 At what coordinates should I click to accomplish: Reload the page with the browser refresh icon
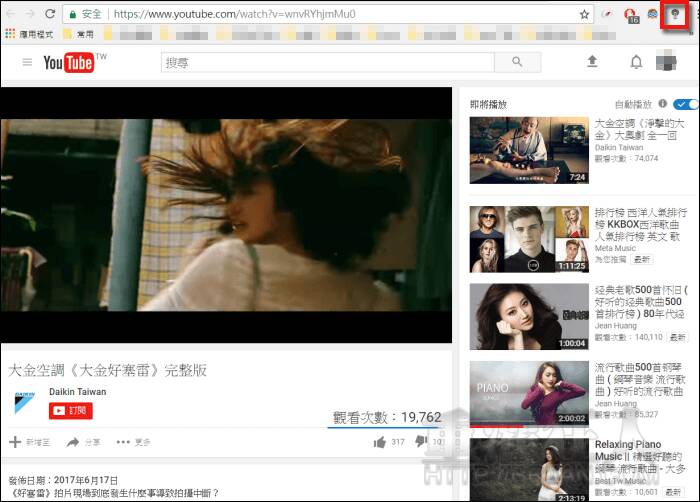[50, 14]
